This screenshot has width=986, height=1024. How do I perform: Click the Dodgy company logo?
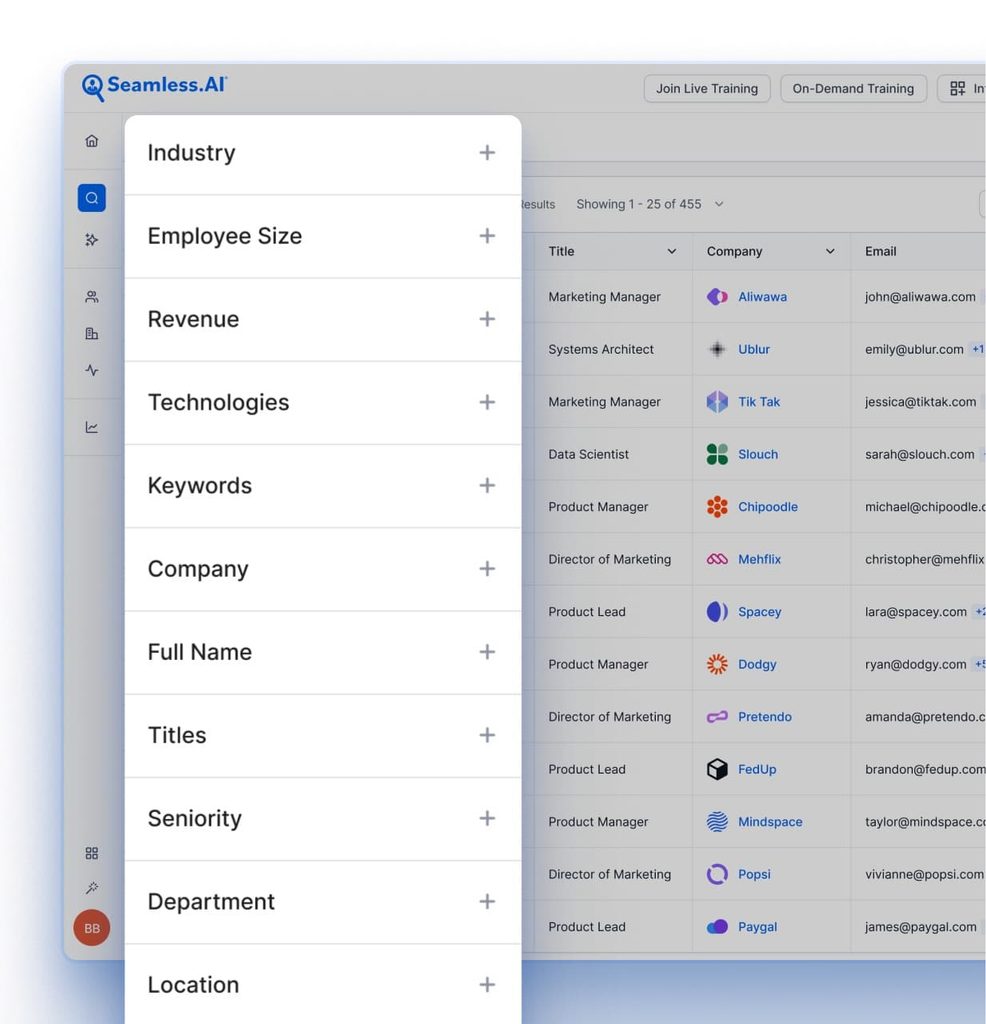(717, 664)
